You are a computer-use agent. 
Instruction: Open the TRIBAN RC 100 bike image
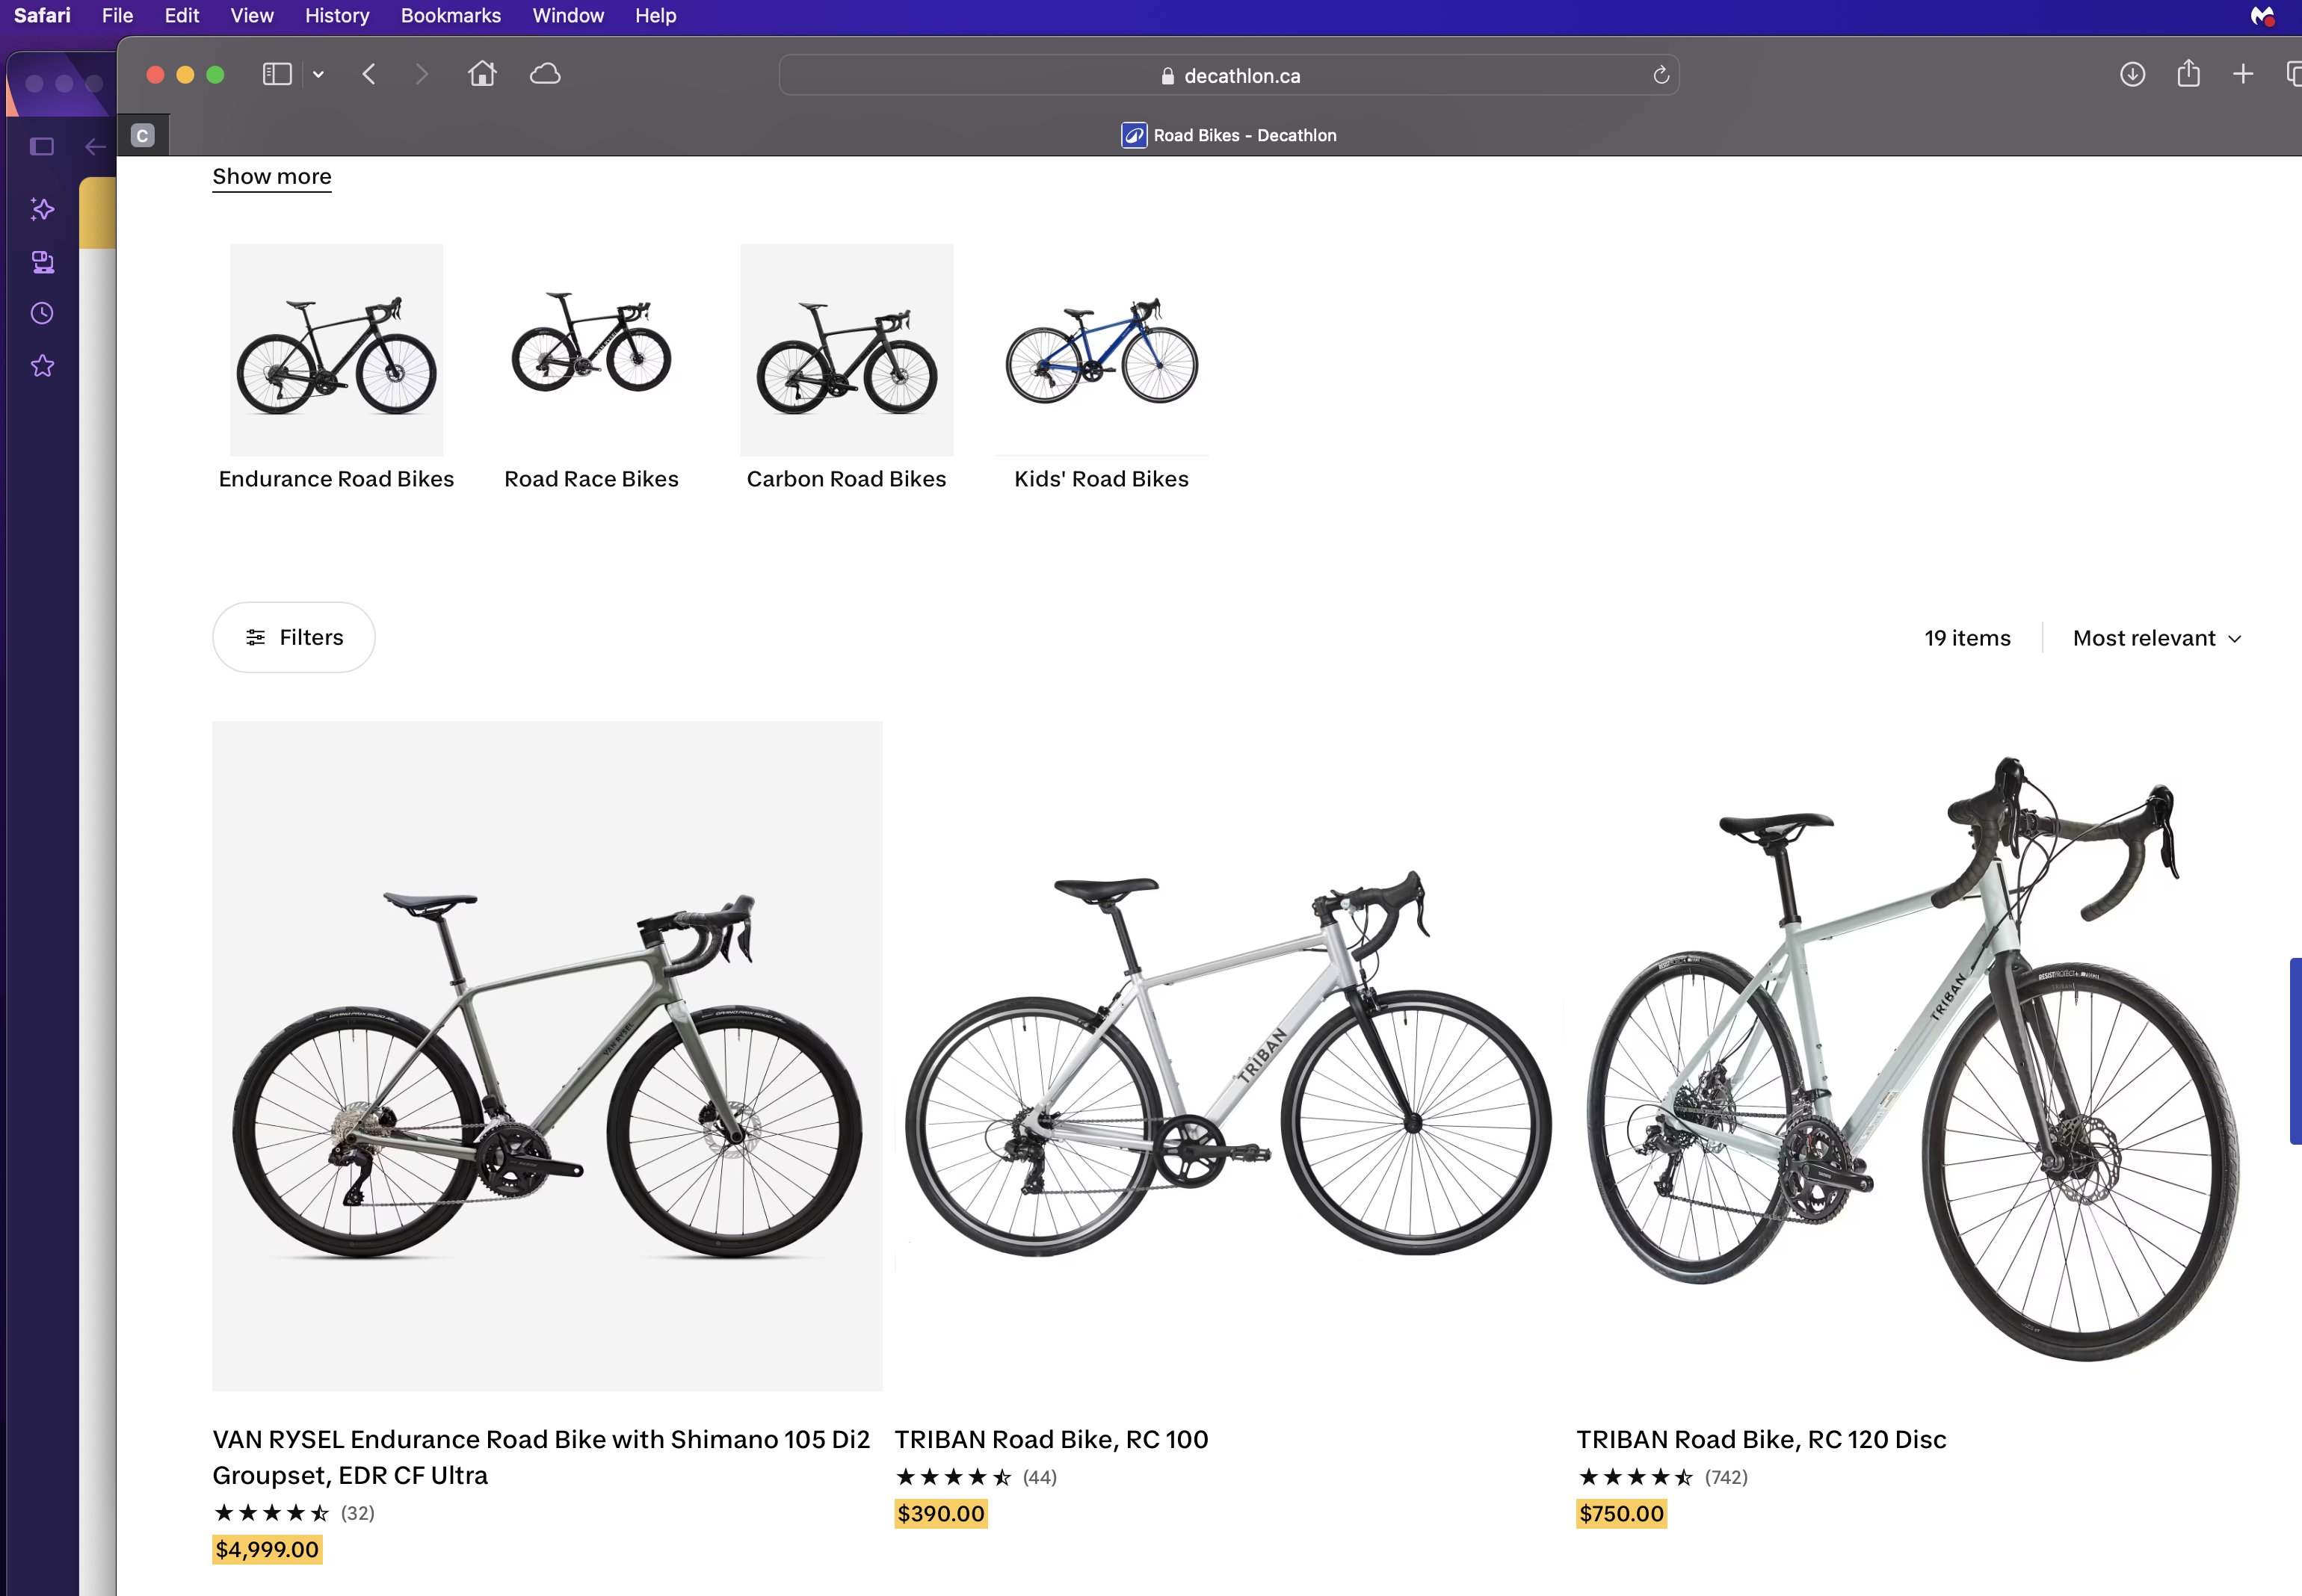click(x=1229, y=1056)
